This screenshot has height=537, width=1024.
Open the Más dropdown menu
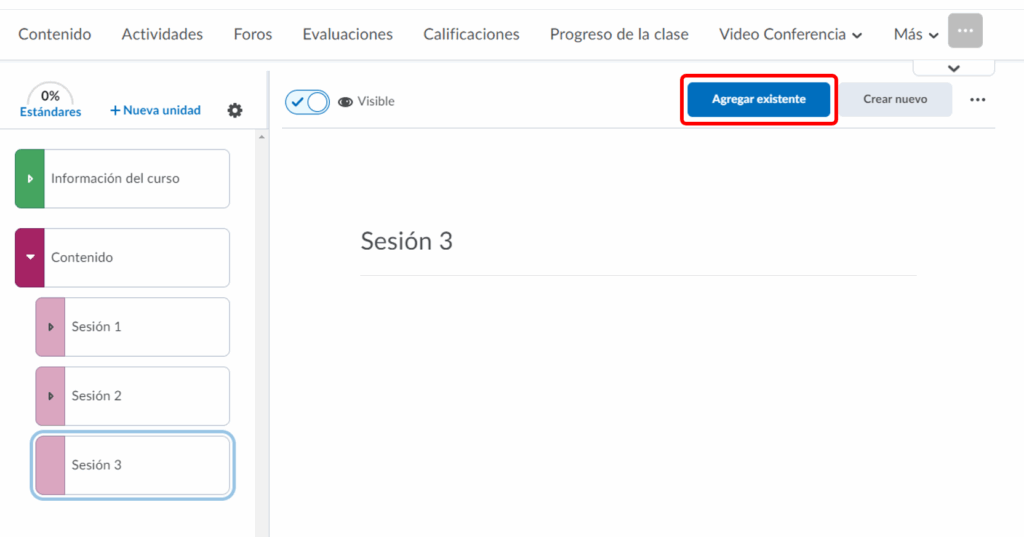click(x=916, y=34)
